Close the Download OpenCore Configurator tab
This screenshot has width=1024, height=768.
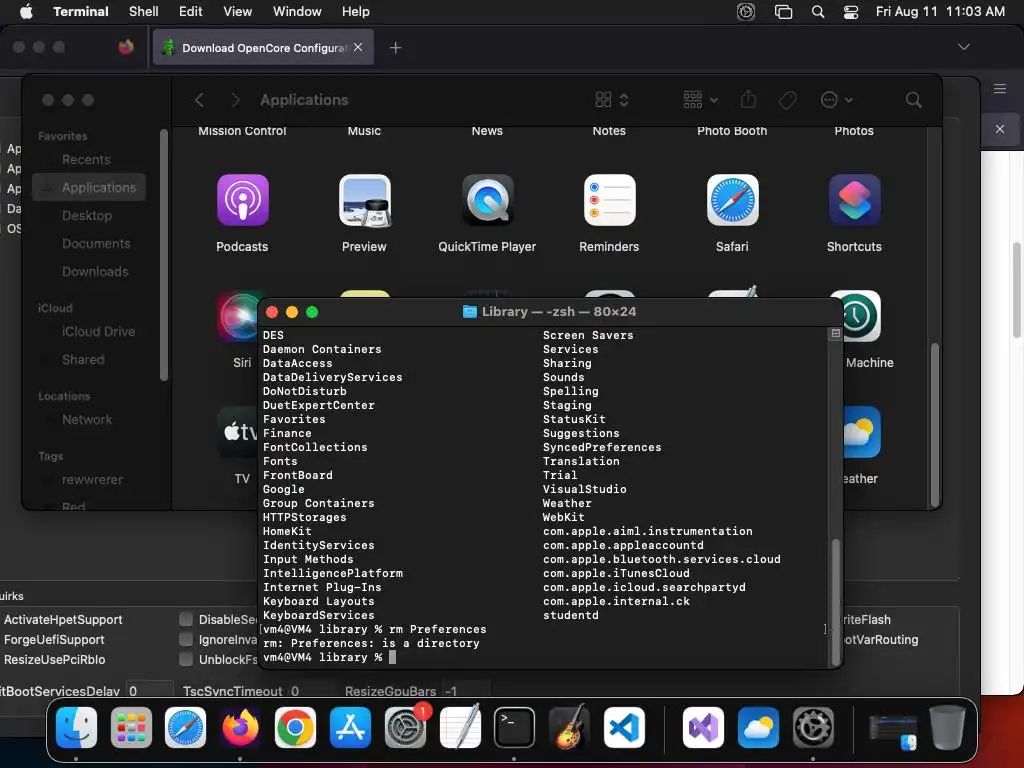click(358, 47)
